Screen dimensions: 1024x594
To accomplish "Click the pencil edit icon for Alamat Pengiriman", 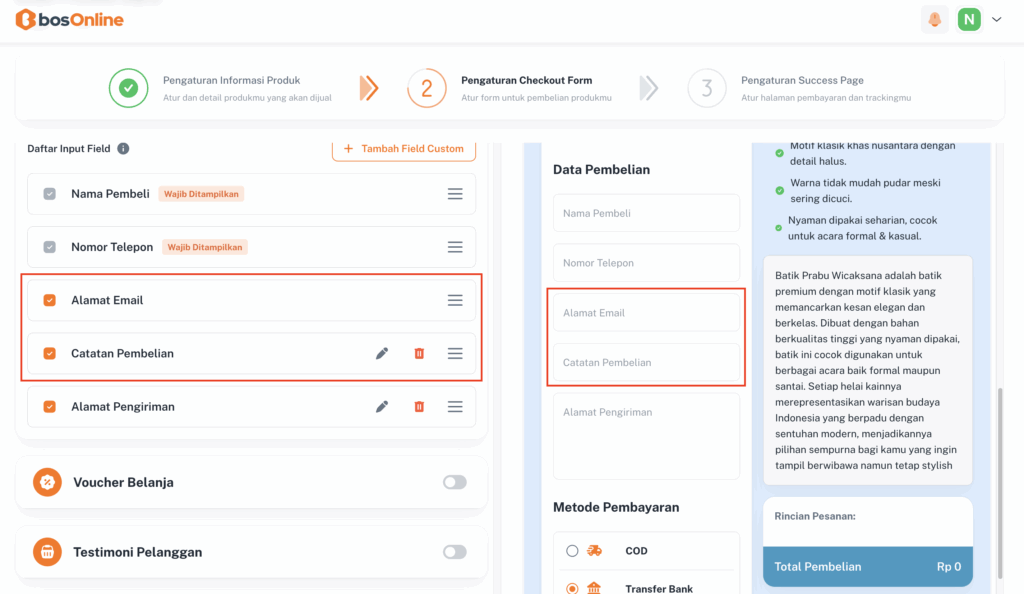I will (x=382, y=406).
